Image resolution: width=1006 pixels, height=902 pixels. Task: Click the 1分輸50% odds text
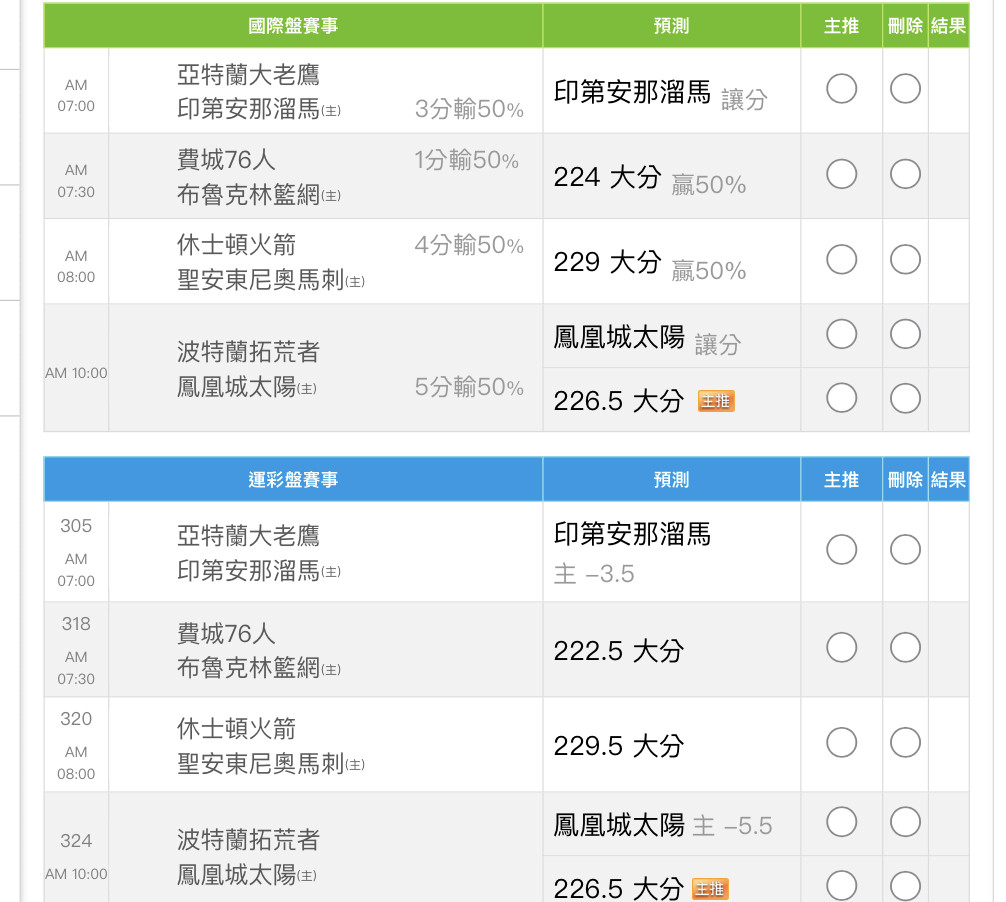tap(466, 160)
